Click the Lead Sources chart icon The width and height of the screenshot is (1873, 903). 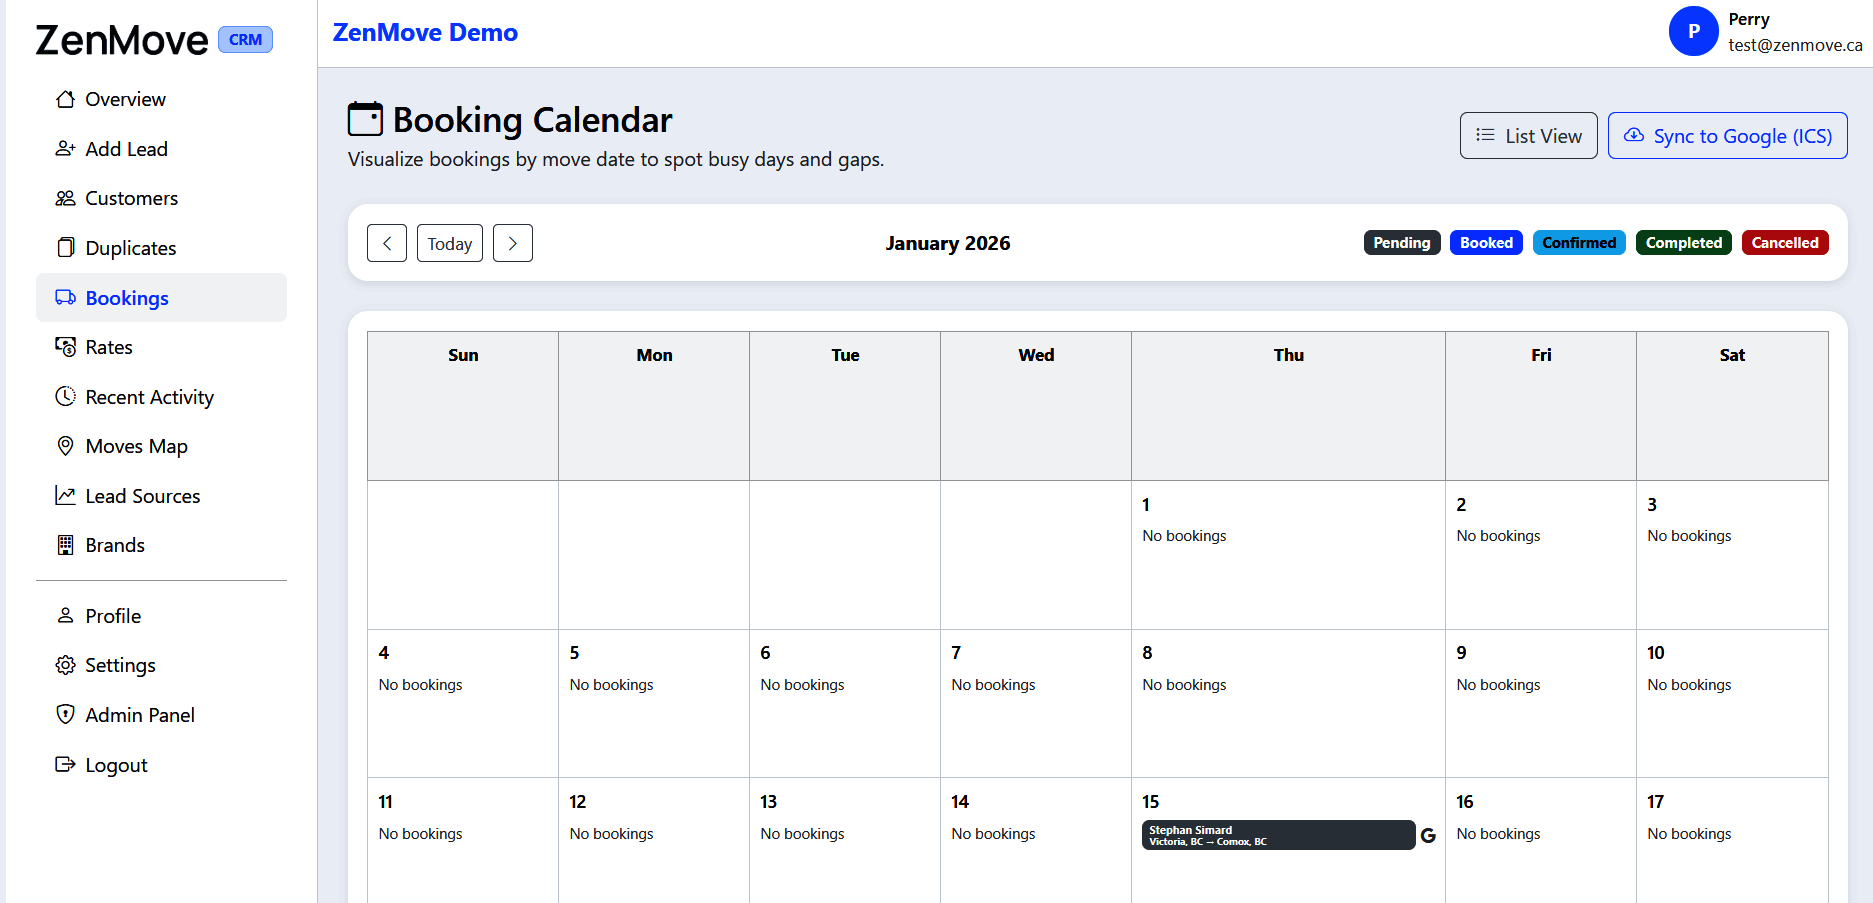pyautogui.click(x=65, y=496)
